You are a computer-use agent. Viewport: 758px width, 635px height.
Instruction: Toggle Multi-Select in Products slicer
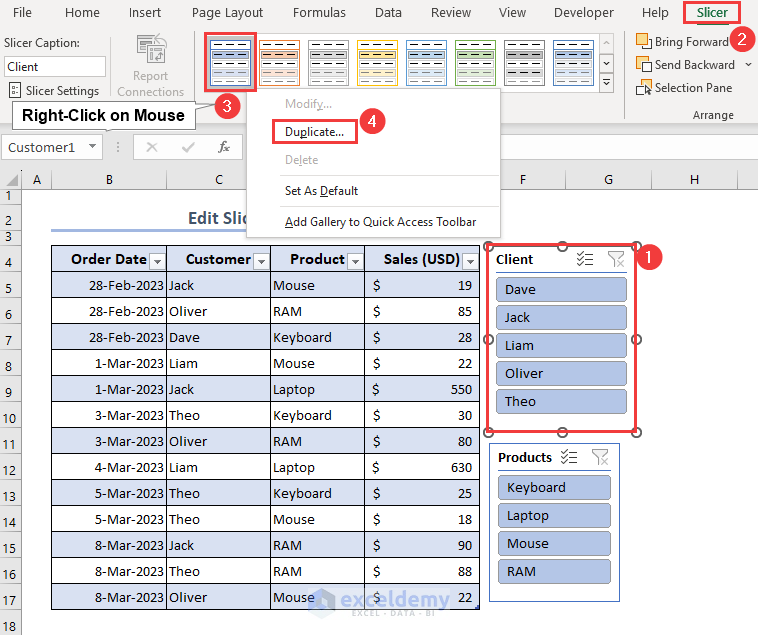tap(569, 457)
